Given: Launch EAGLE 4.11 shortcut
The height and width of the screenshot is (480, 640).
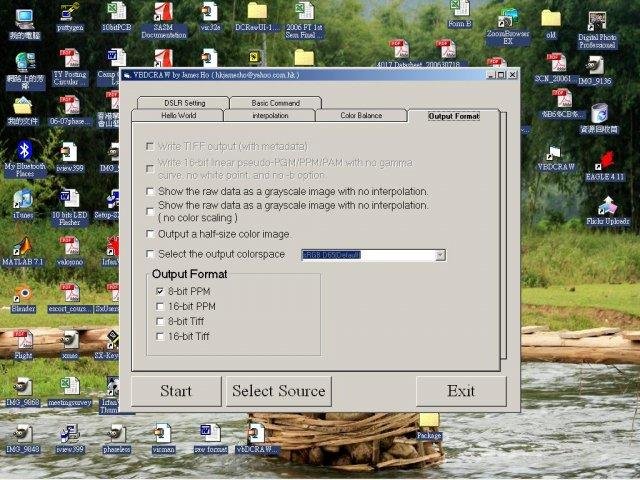Looking at the screenshot, I should [605, 167].
